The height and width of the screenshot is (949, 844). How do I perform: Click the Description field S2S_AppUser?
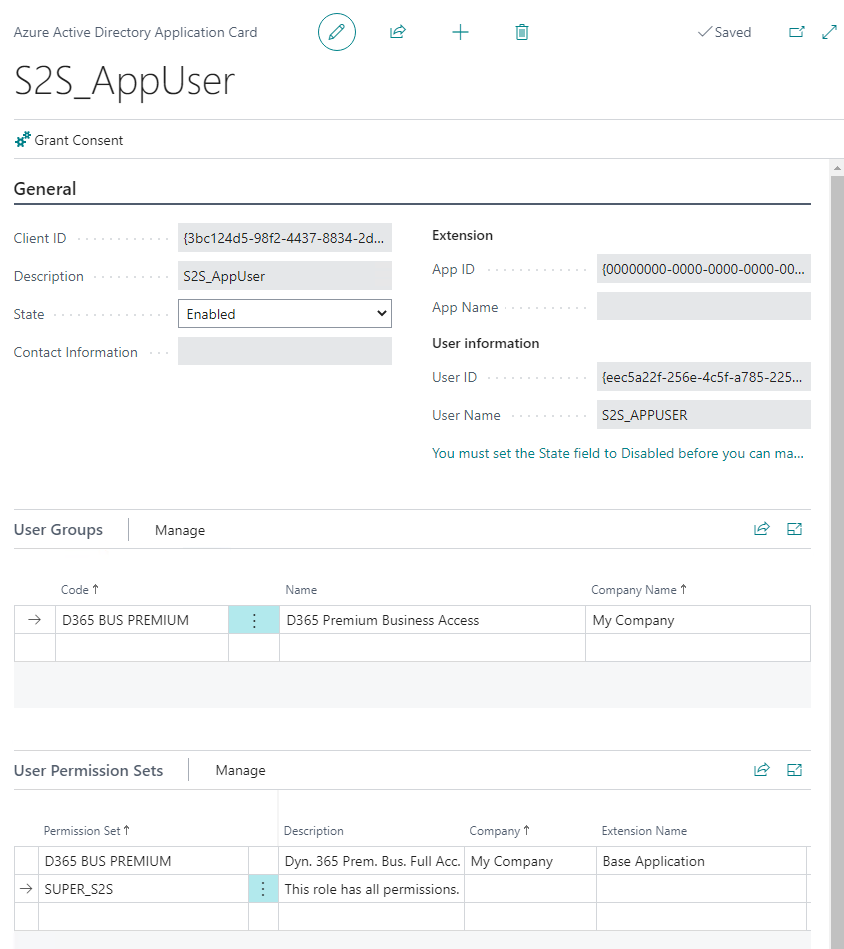285,276
